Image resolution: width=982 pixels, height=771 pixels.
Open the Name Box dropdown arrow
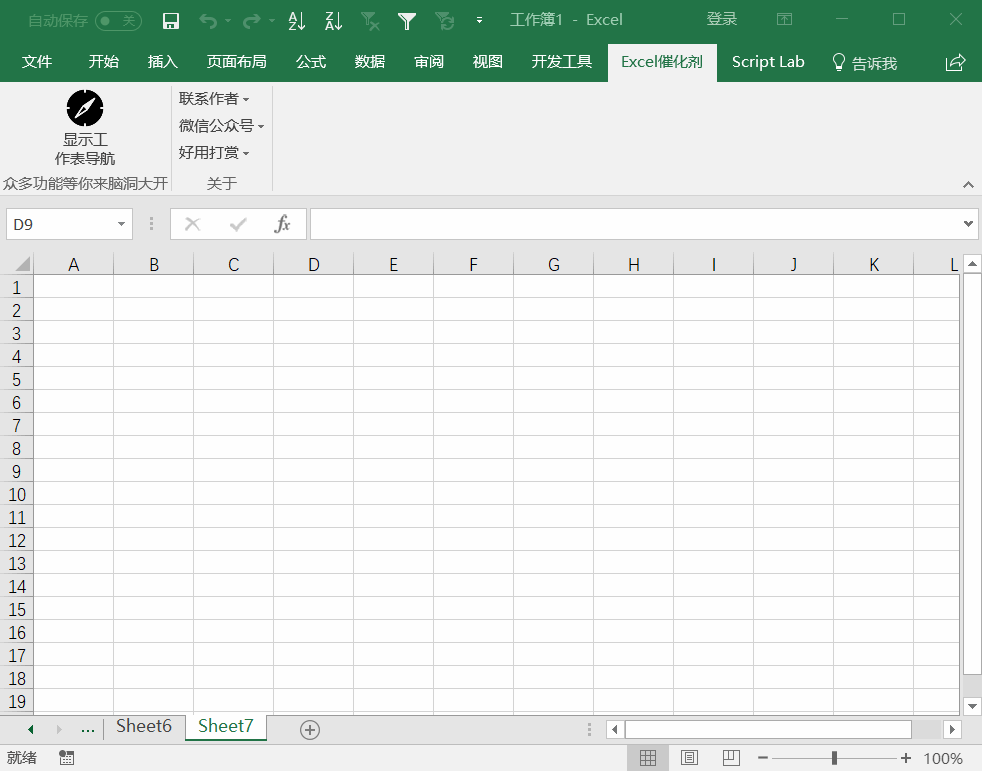pyautogui.click(x=121, y=224)
